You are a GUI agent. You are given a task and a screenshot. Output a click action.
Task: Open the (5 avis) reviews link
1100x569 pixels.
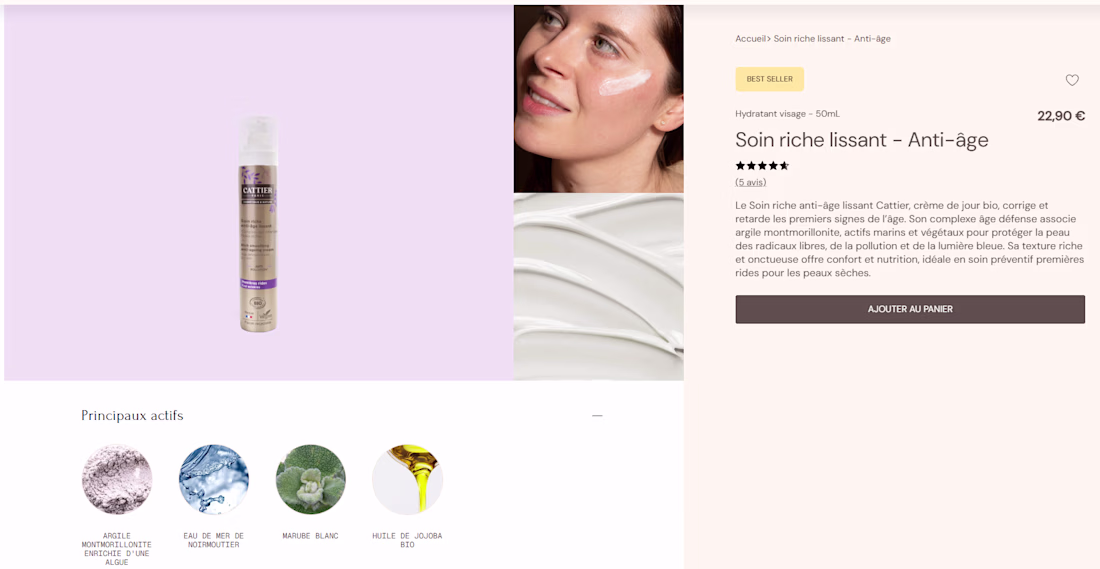(x=750, y=182)
